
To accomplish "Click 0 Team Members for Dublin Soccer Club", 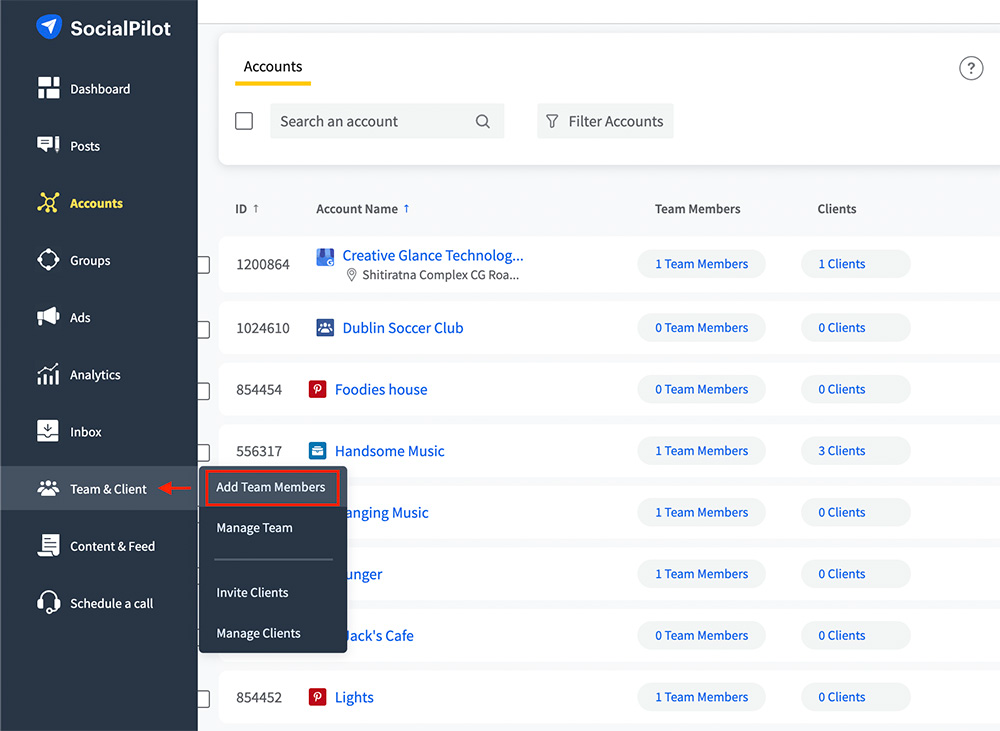I will 702,328.
